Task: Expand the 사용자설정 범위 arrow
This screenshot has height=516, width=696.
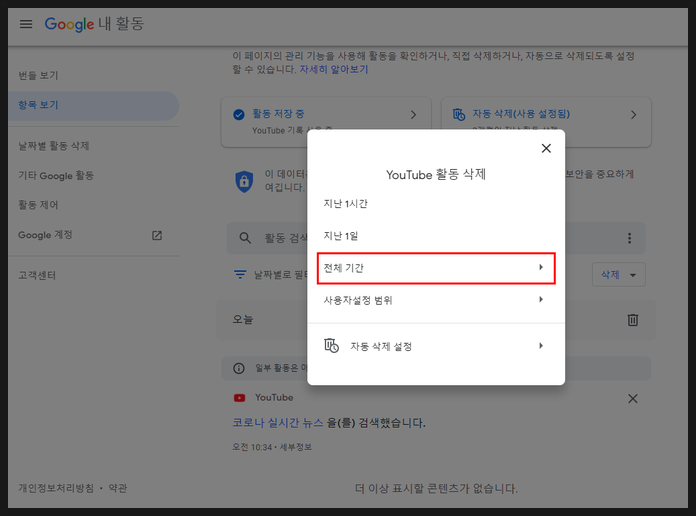Action: tap(541, 300)
